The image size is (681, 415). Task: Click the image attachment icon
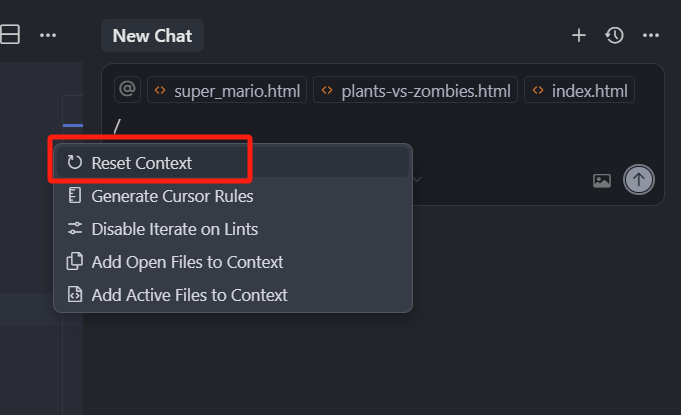click(602, 181)
